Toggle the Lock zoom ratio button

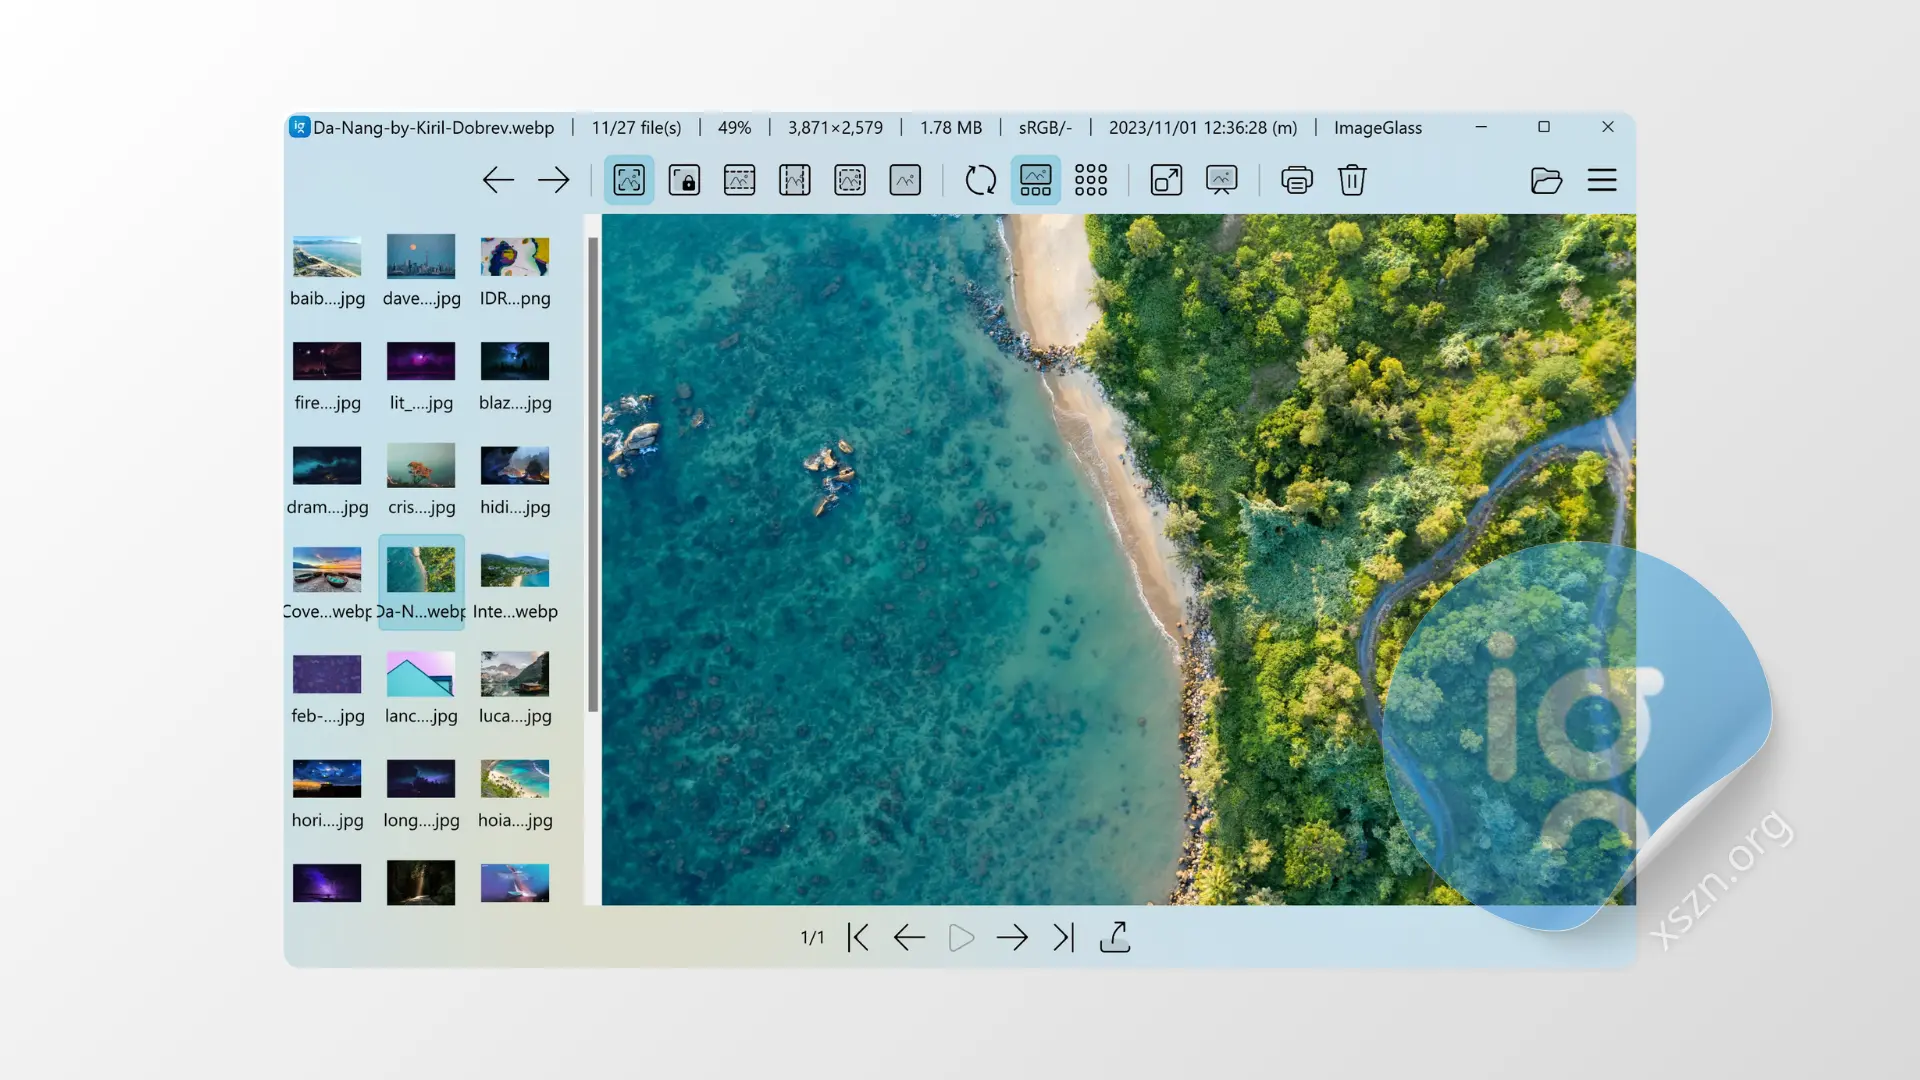[x=684, y=180]
